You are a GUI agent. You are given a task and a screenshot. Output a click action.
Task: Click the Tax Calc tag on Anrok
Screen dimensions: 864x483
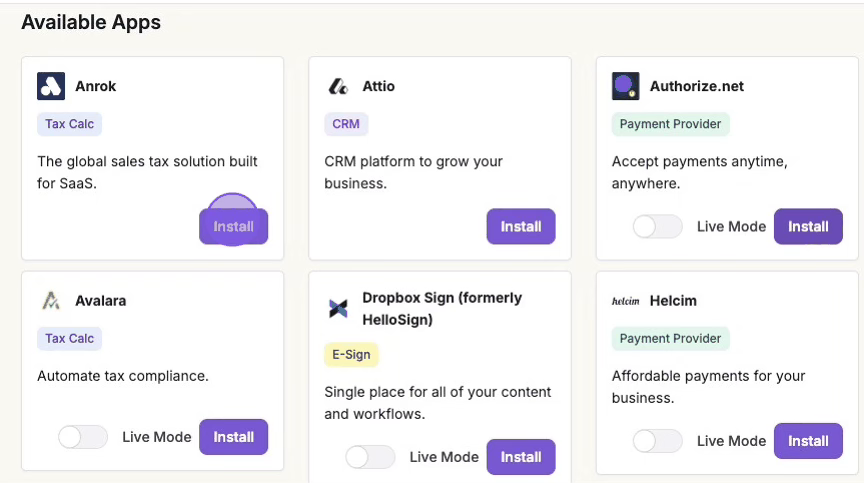(70, 124)
